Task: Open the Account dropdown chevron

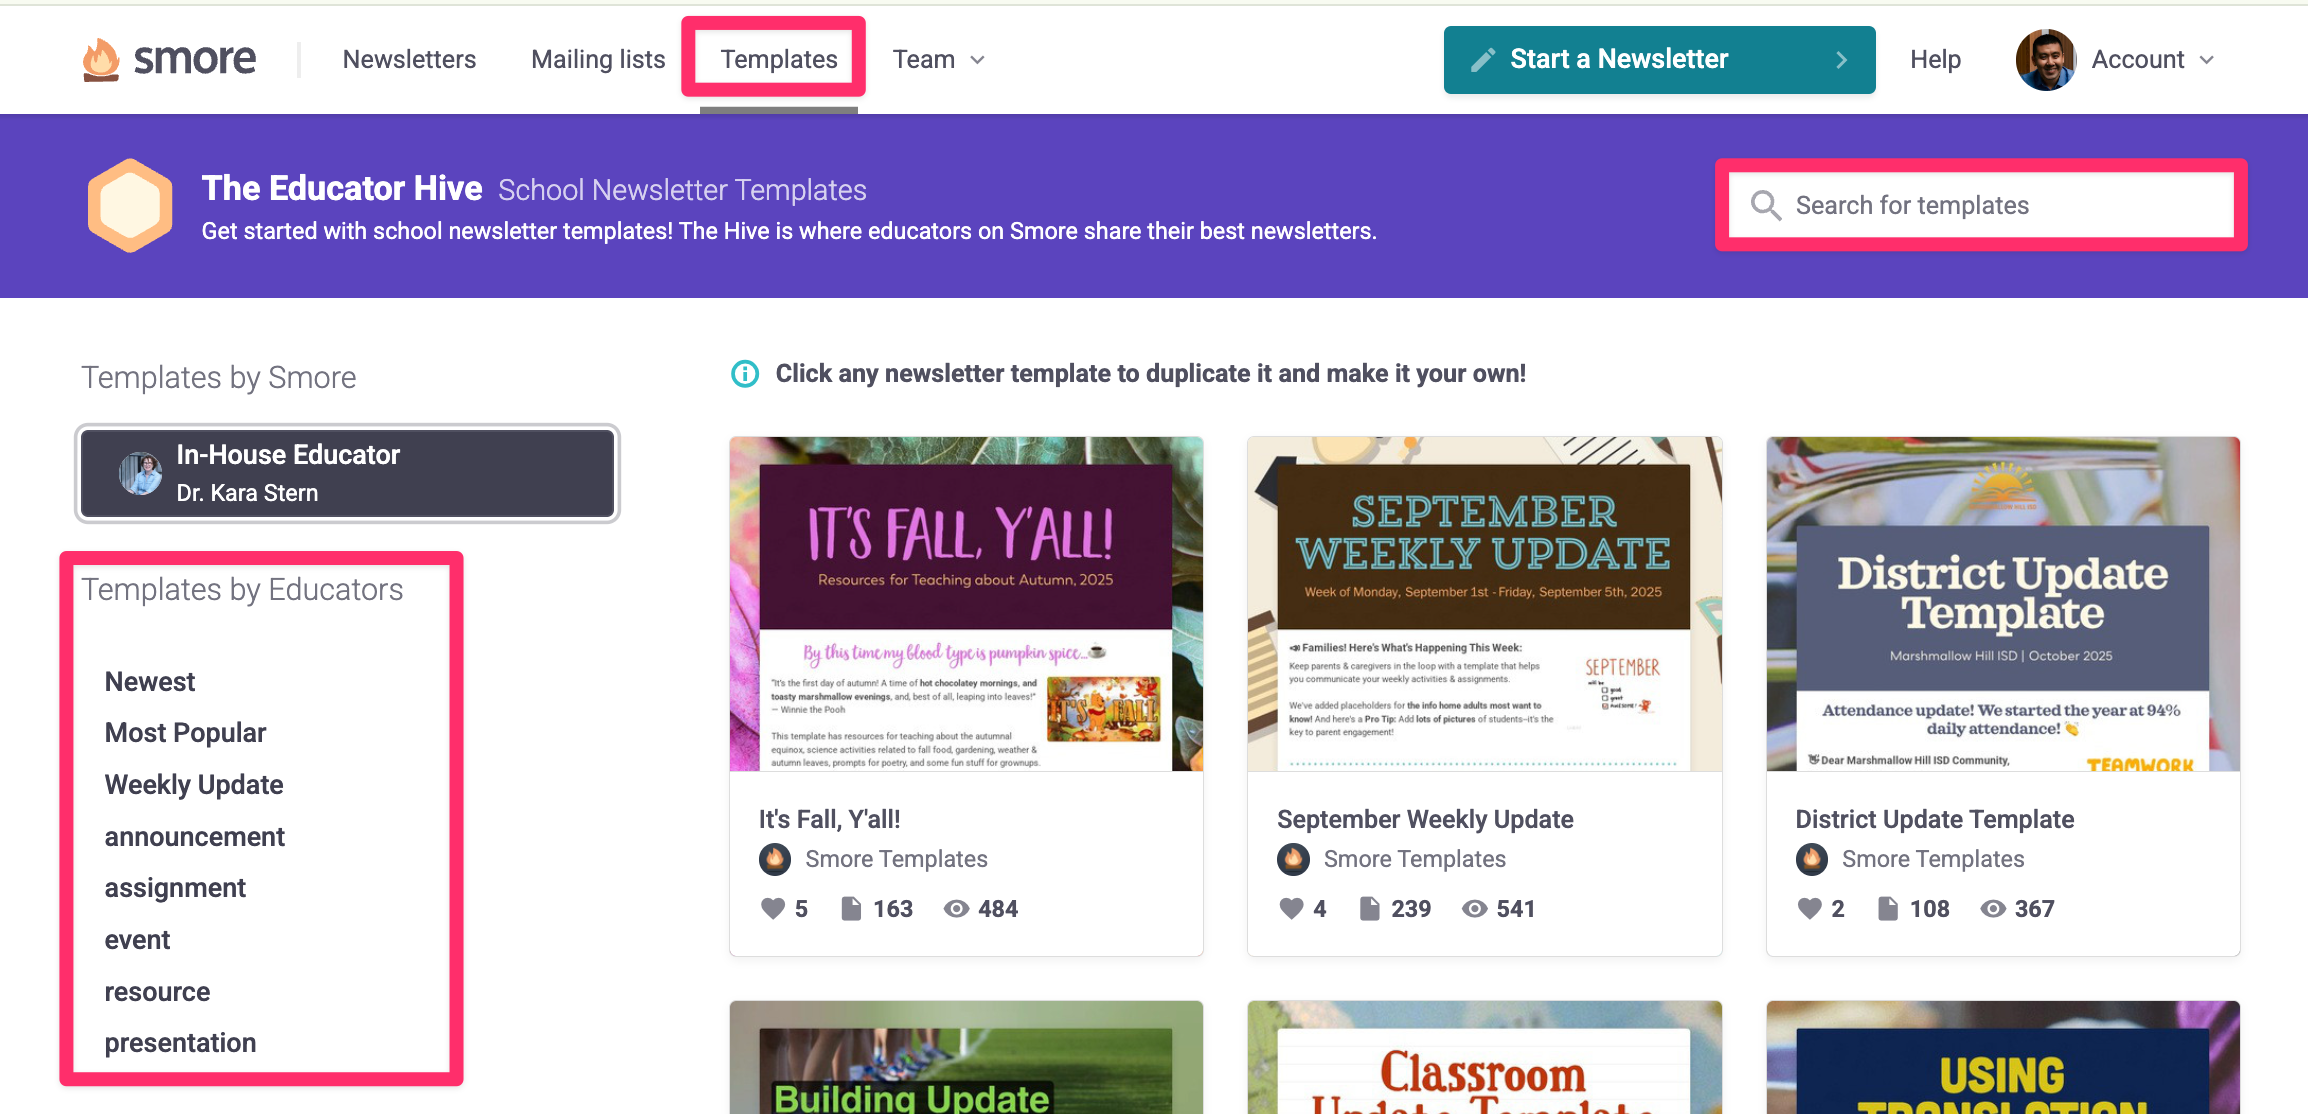Action: (2206, 60)
